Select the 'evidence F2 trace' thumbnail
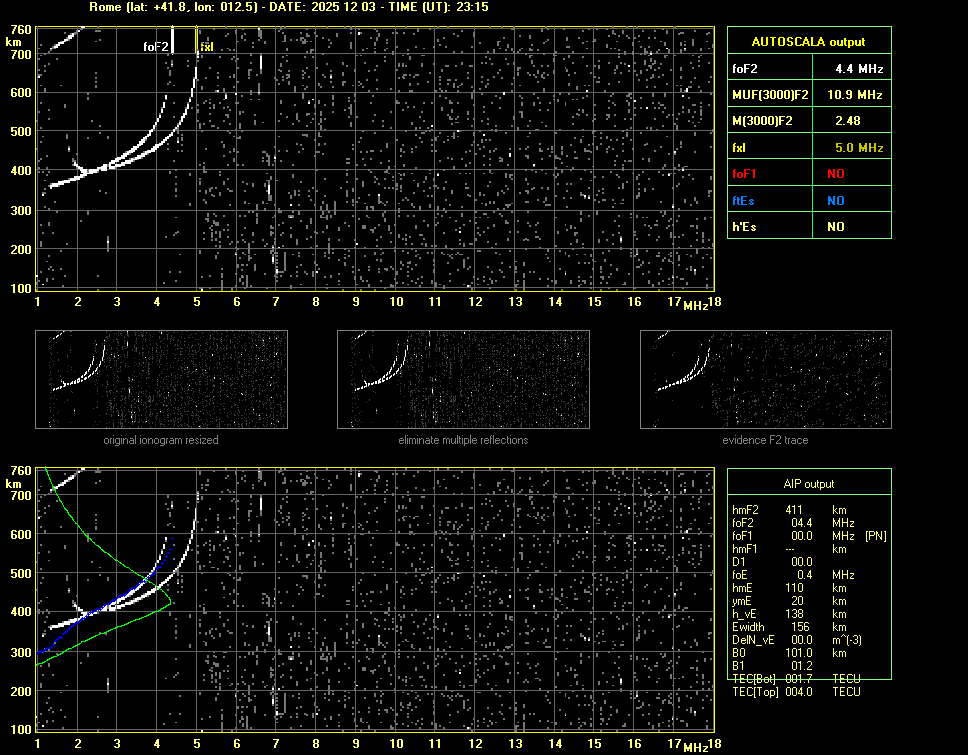The image size is (968, 755). (x=766, y=379)
